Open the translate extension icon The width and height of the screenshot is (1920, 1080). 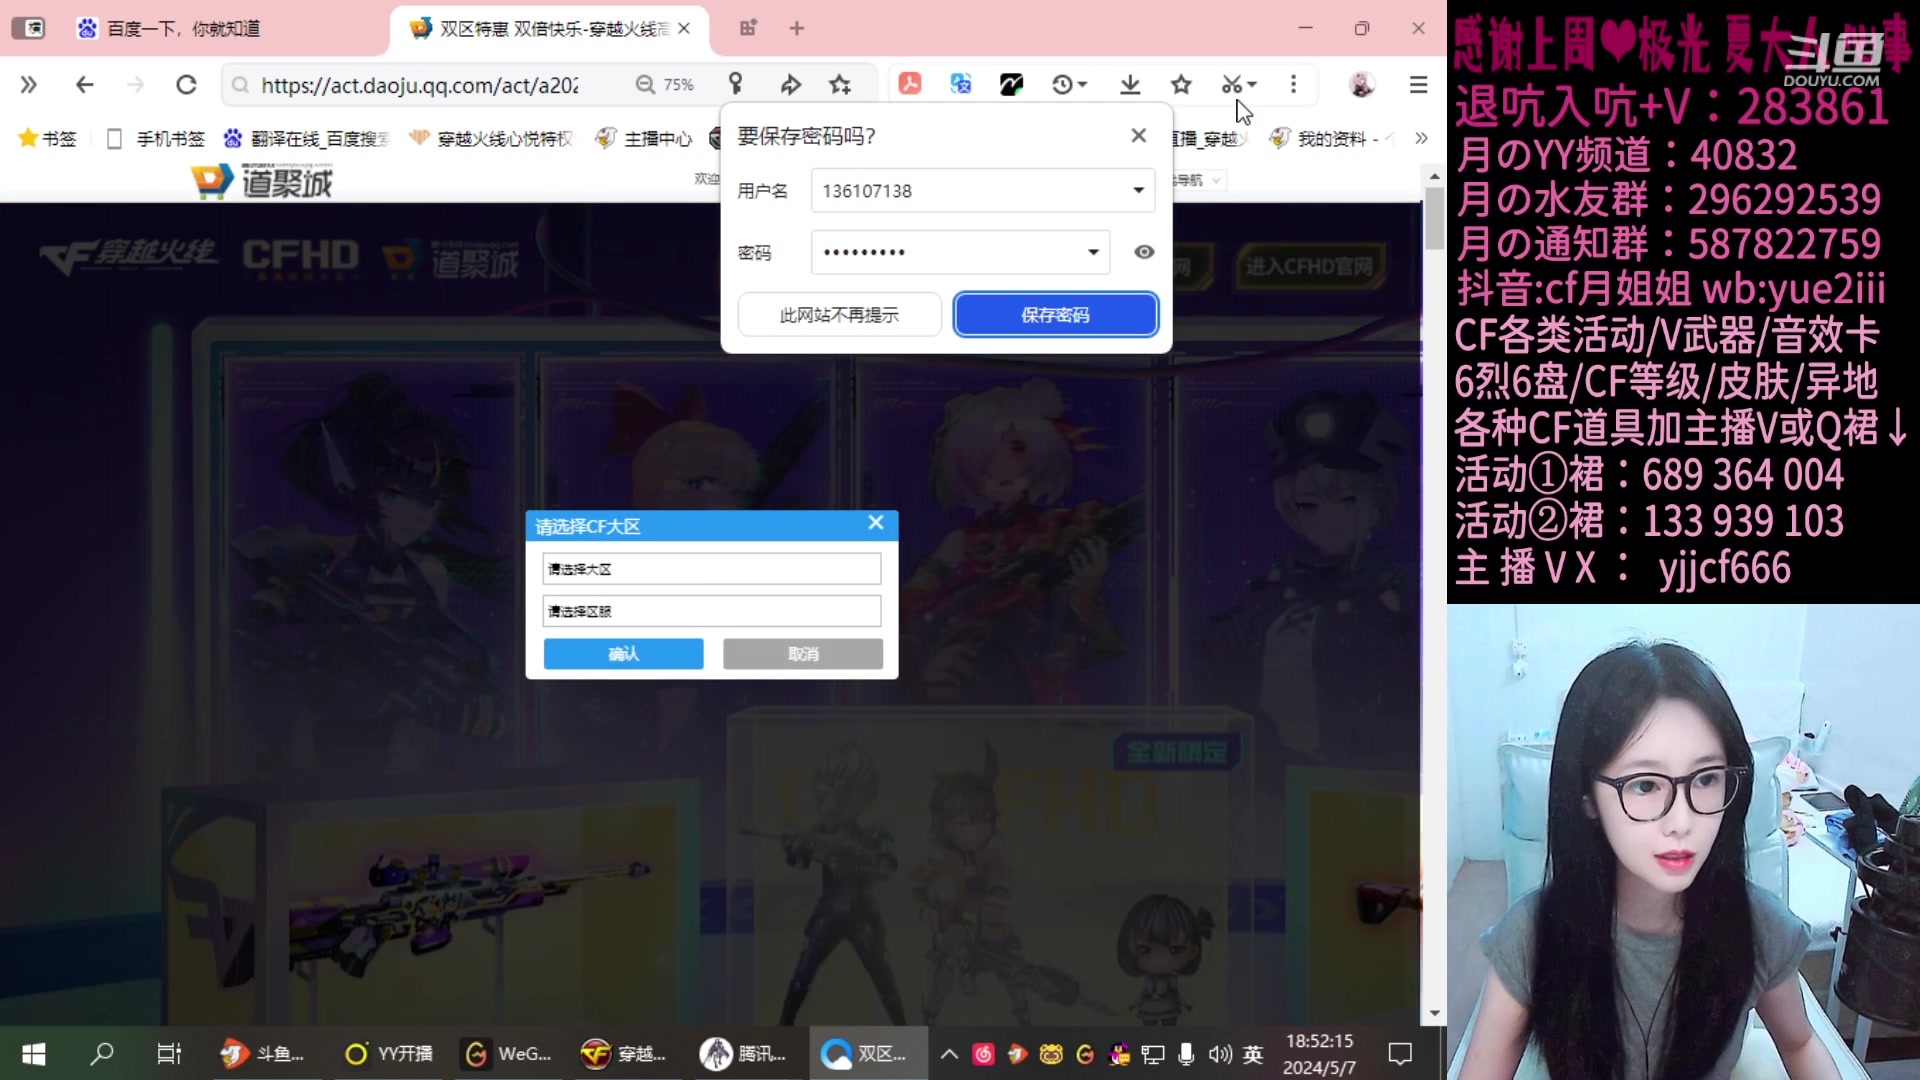961,84
